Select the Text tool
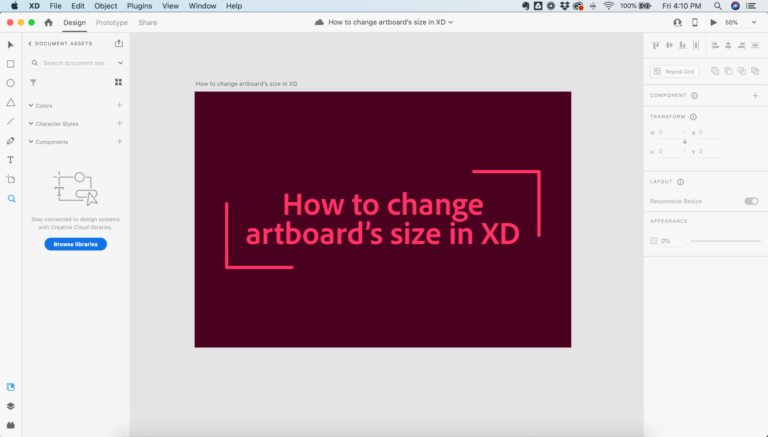 (10, 160)
